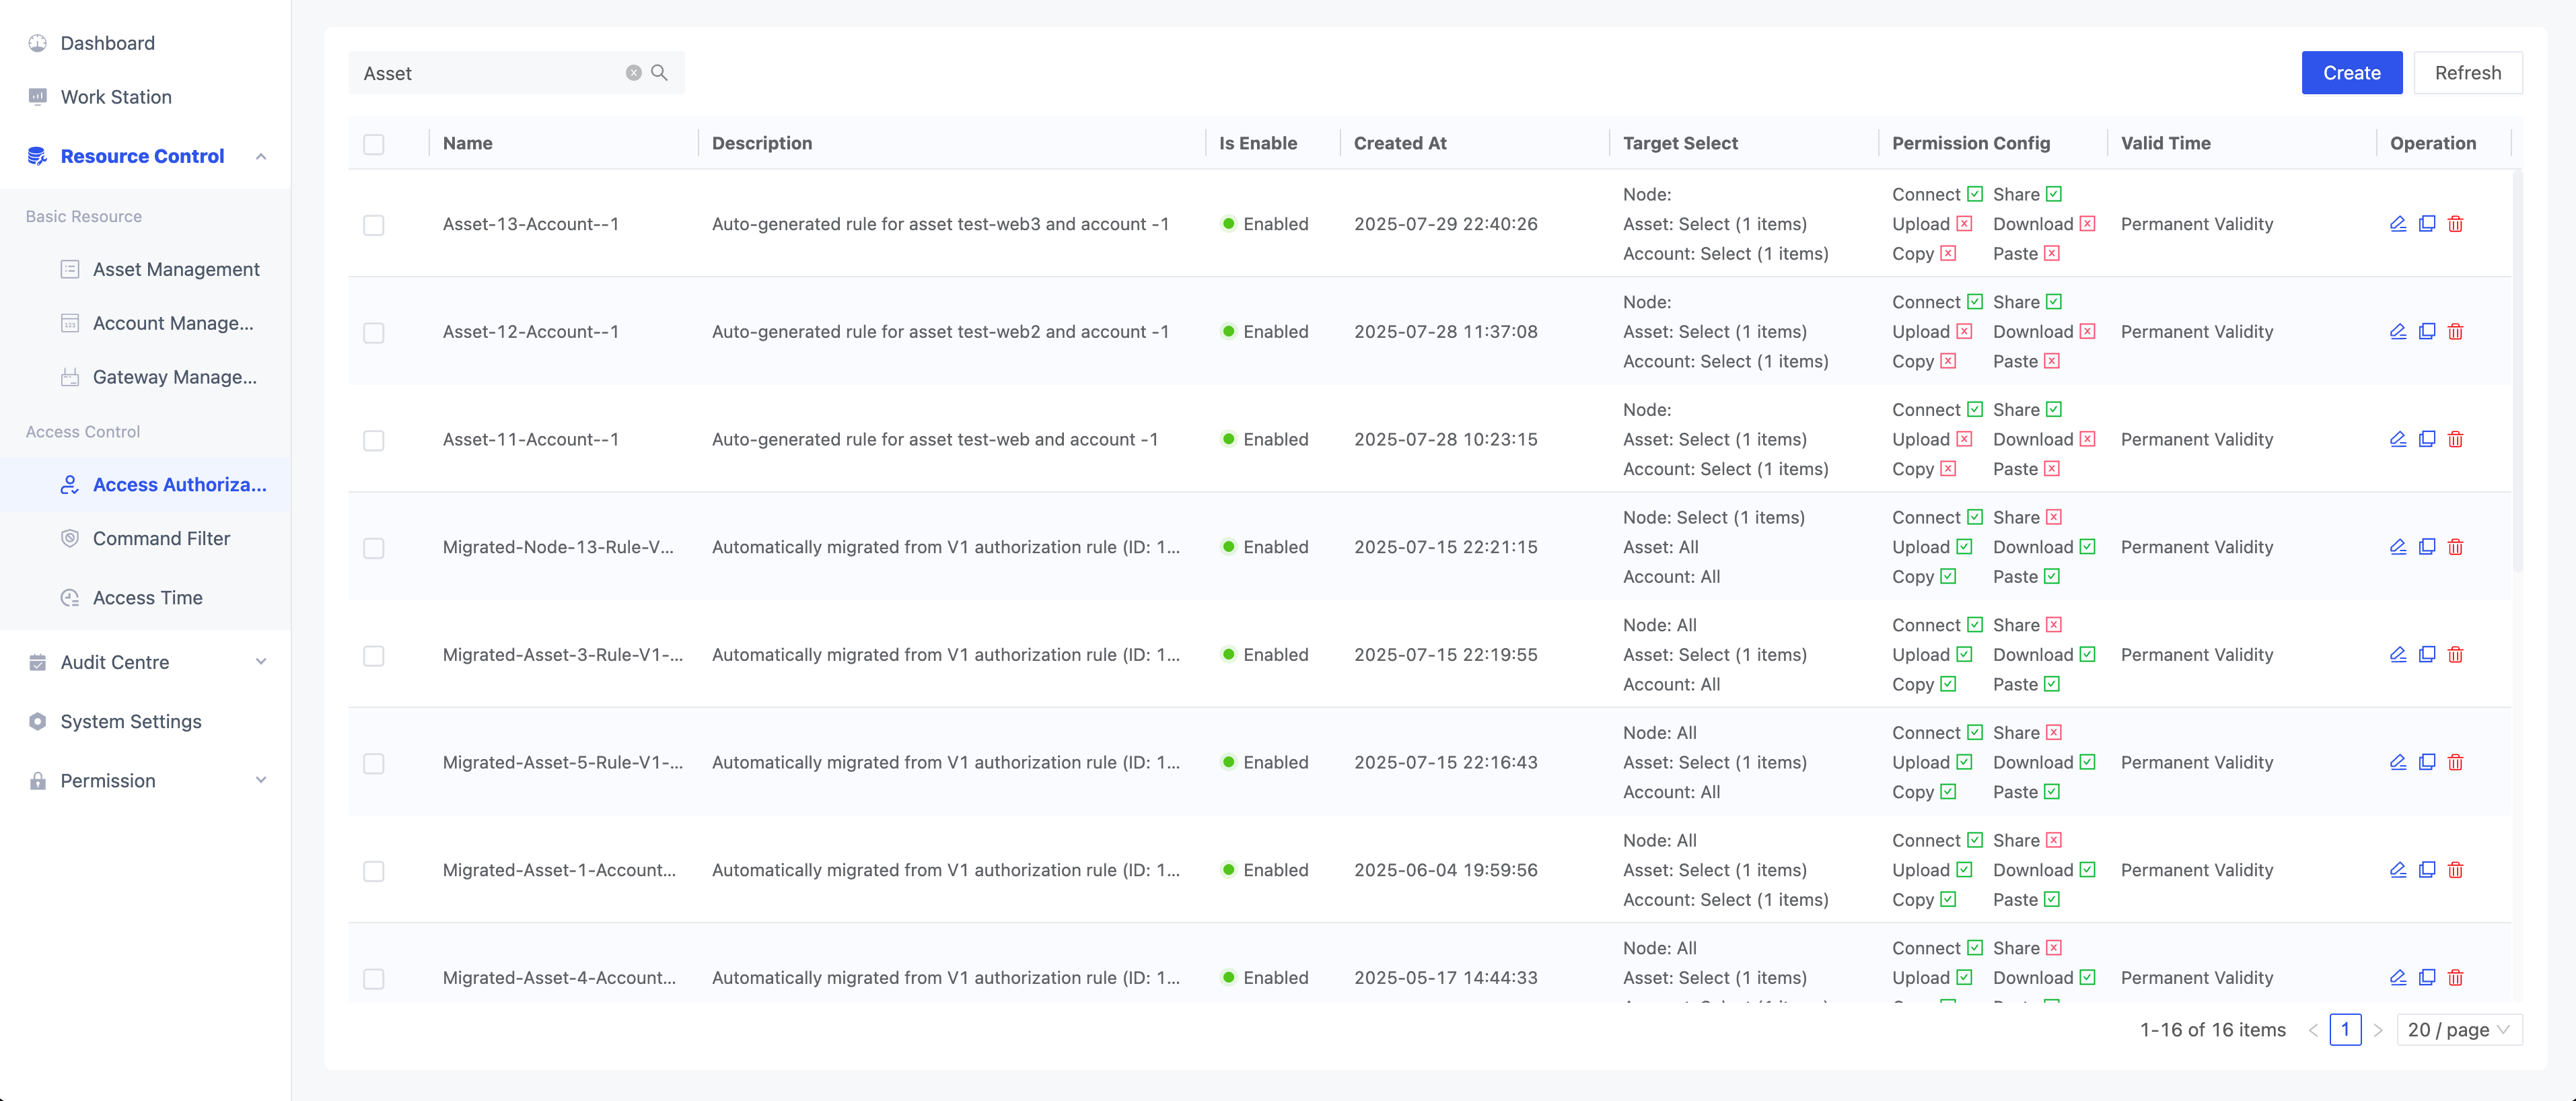Go to next page arrow
This screenshot has height=1101, width=2576.
click(x=2378, y=1030)
